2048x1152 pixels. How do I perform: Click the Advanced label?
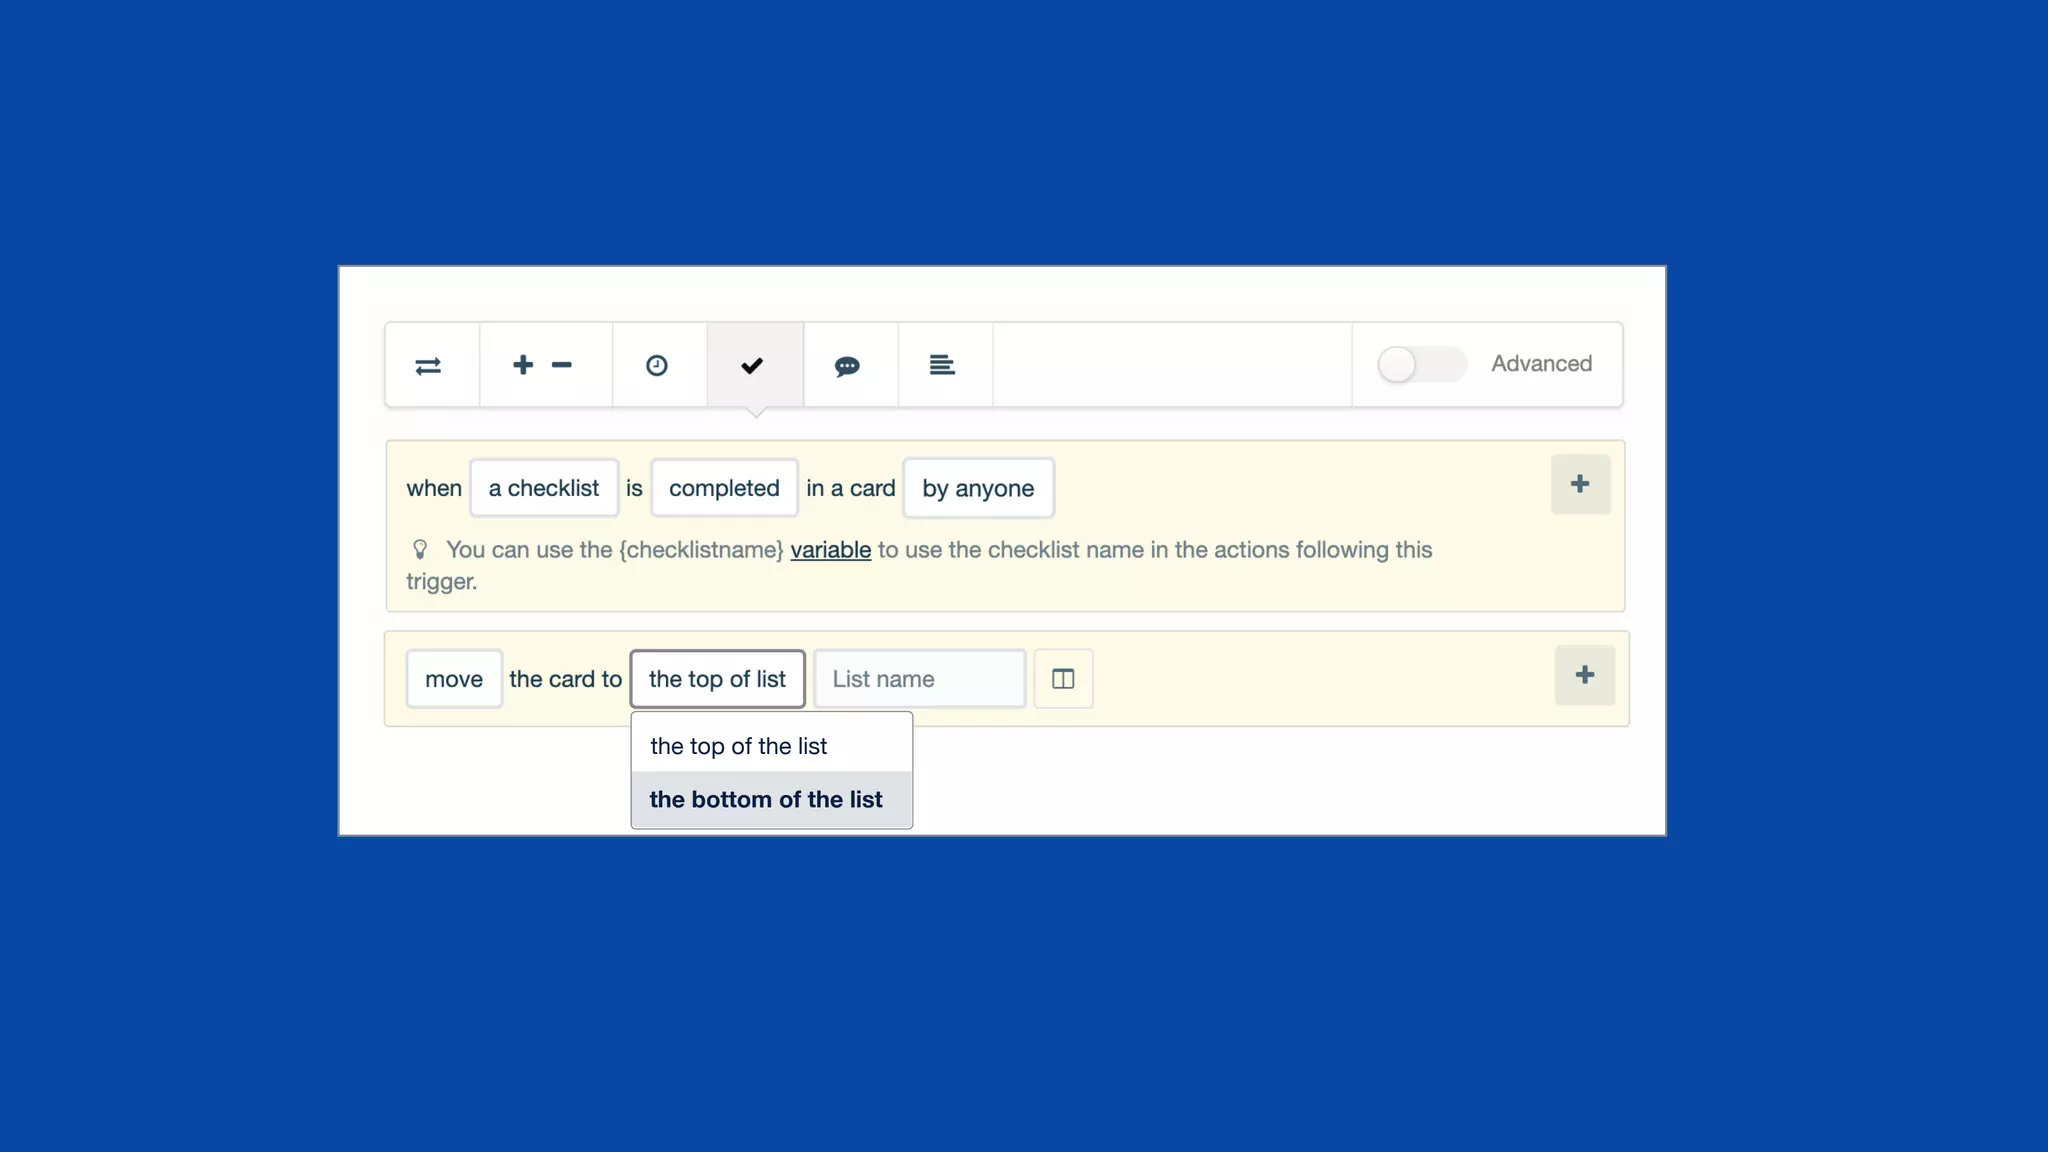pos(1541,364)
